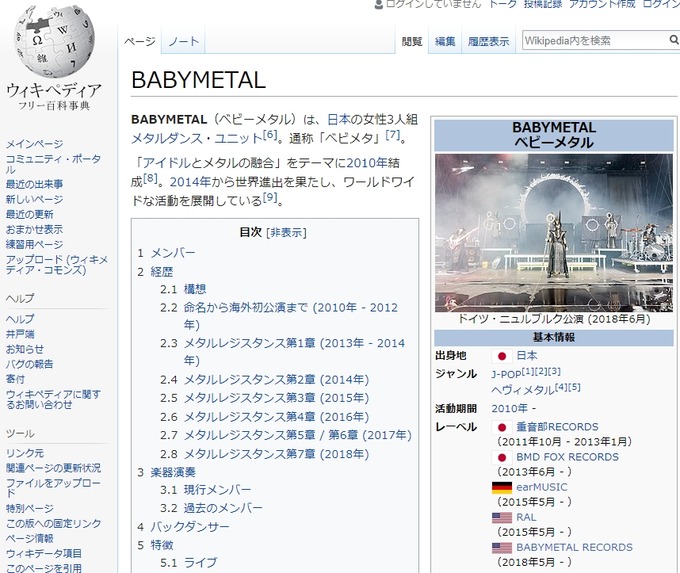Open 関連ページの更新状況 link

(x=53, y=468)
